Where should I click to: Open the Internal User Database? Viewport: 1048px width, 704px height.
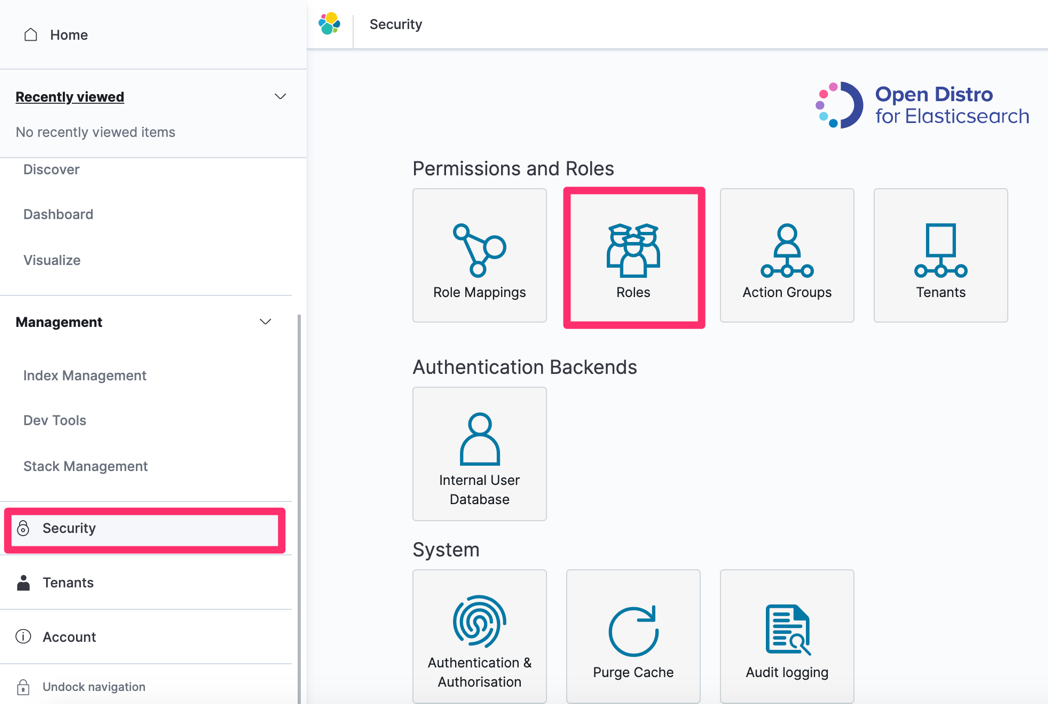pos(479,454)
